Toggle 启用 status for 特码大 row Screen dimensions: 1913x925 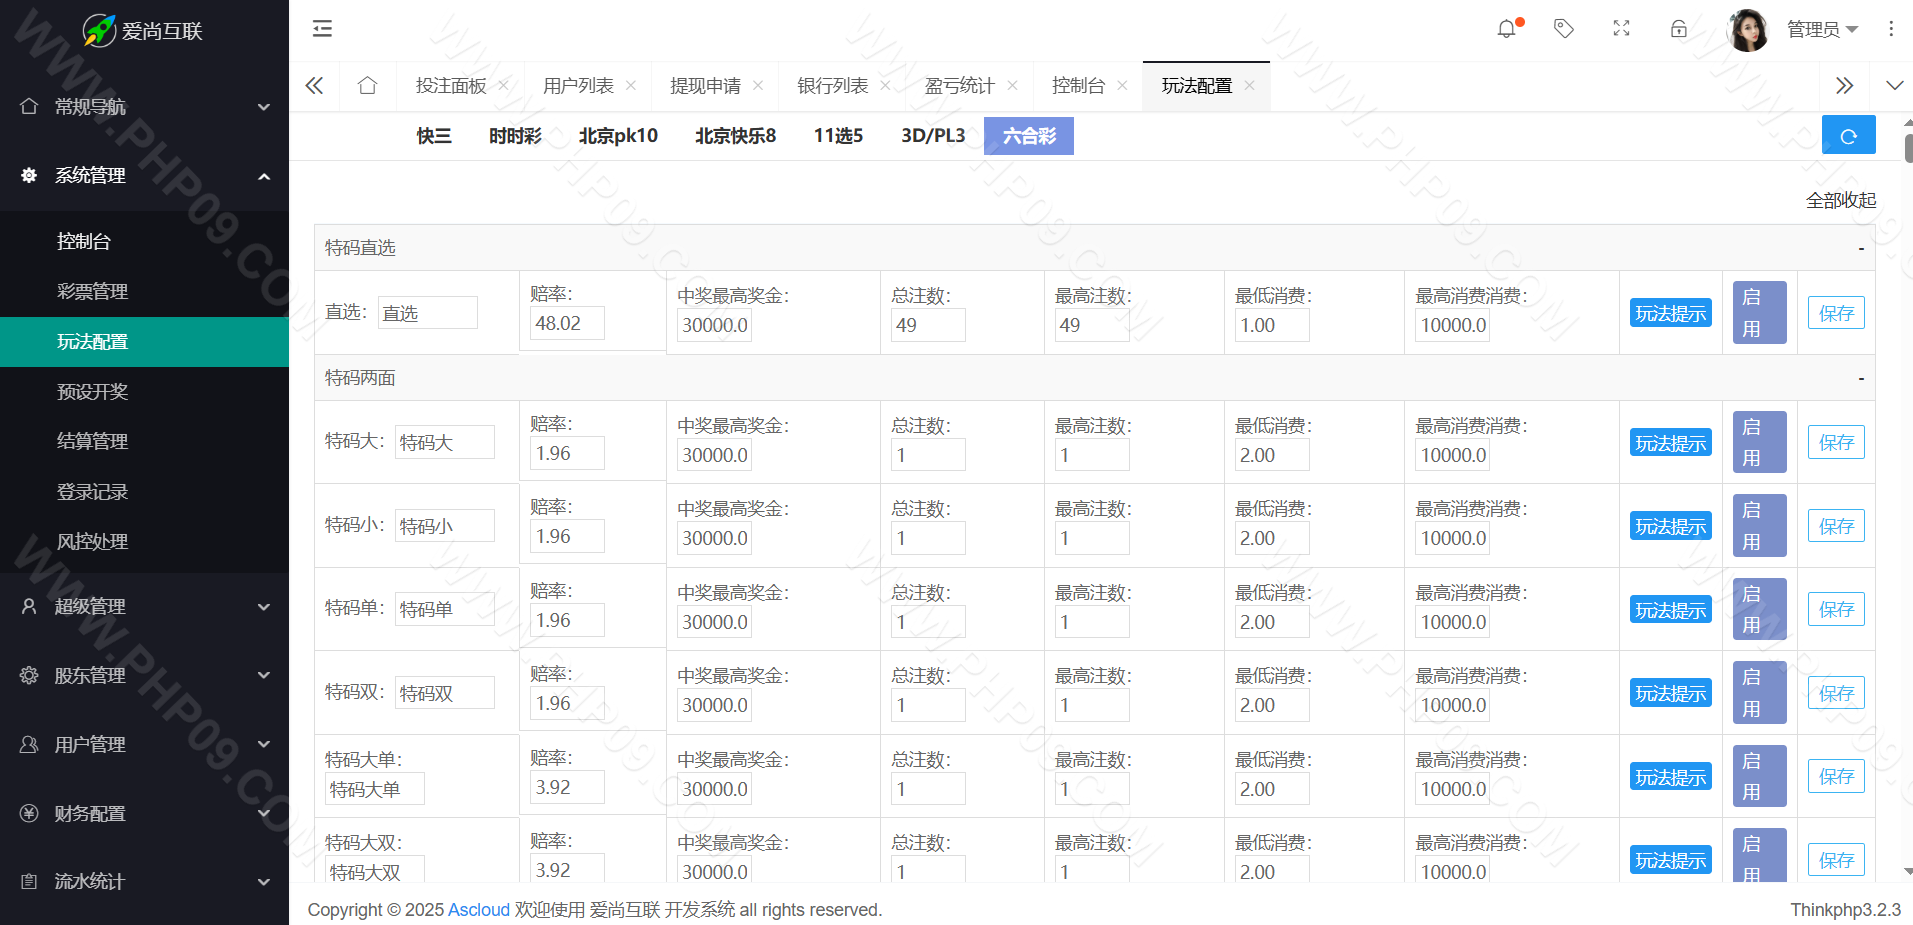tap(1759, 442)
